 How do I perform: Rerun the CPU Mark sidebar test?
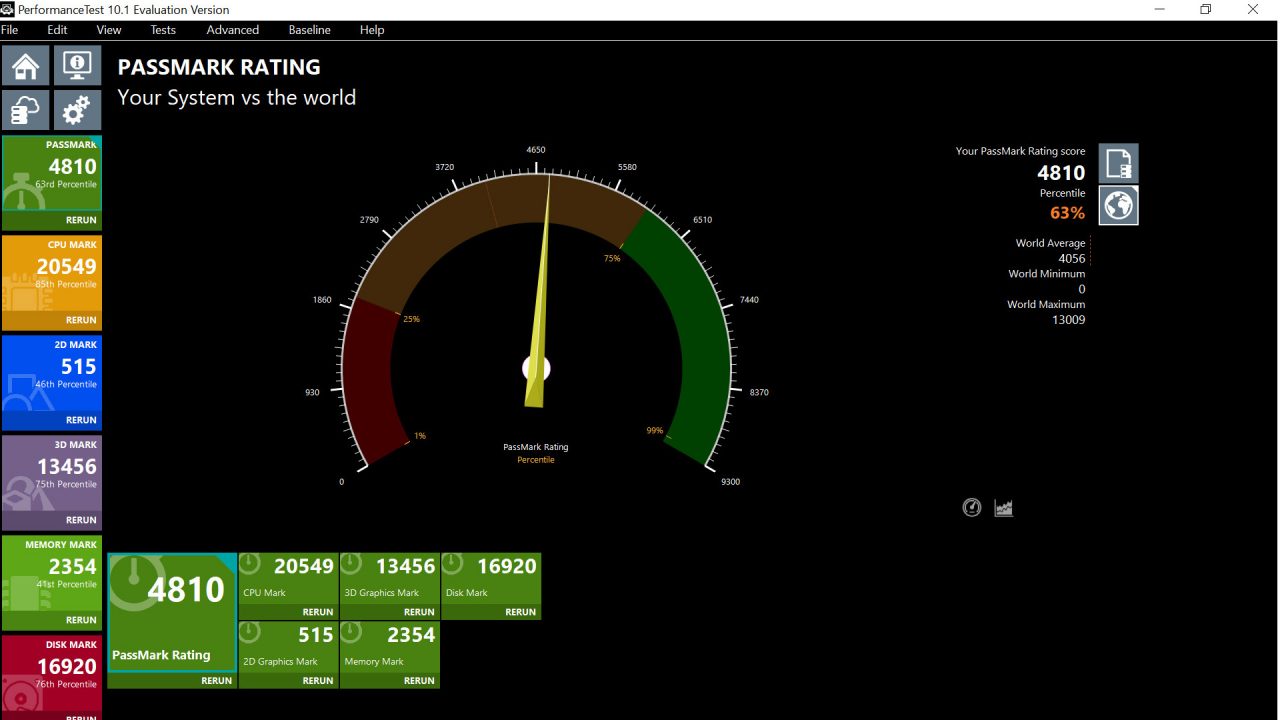coord(81,320)
